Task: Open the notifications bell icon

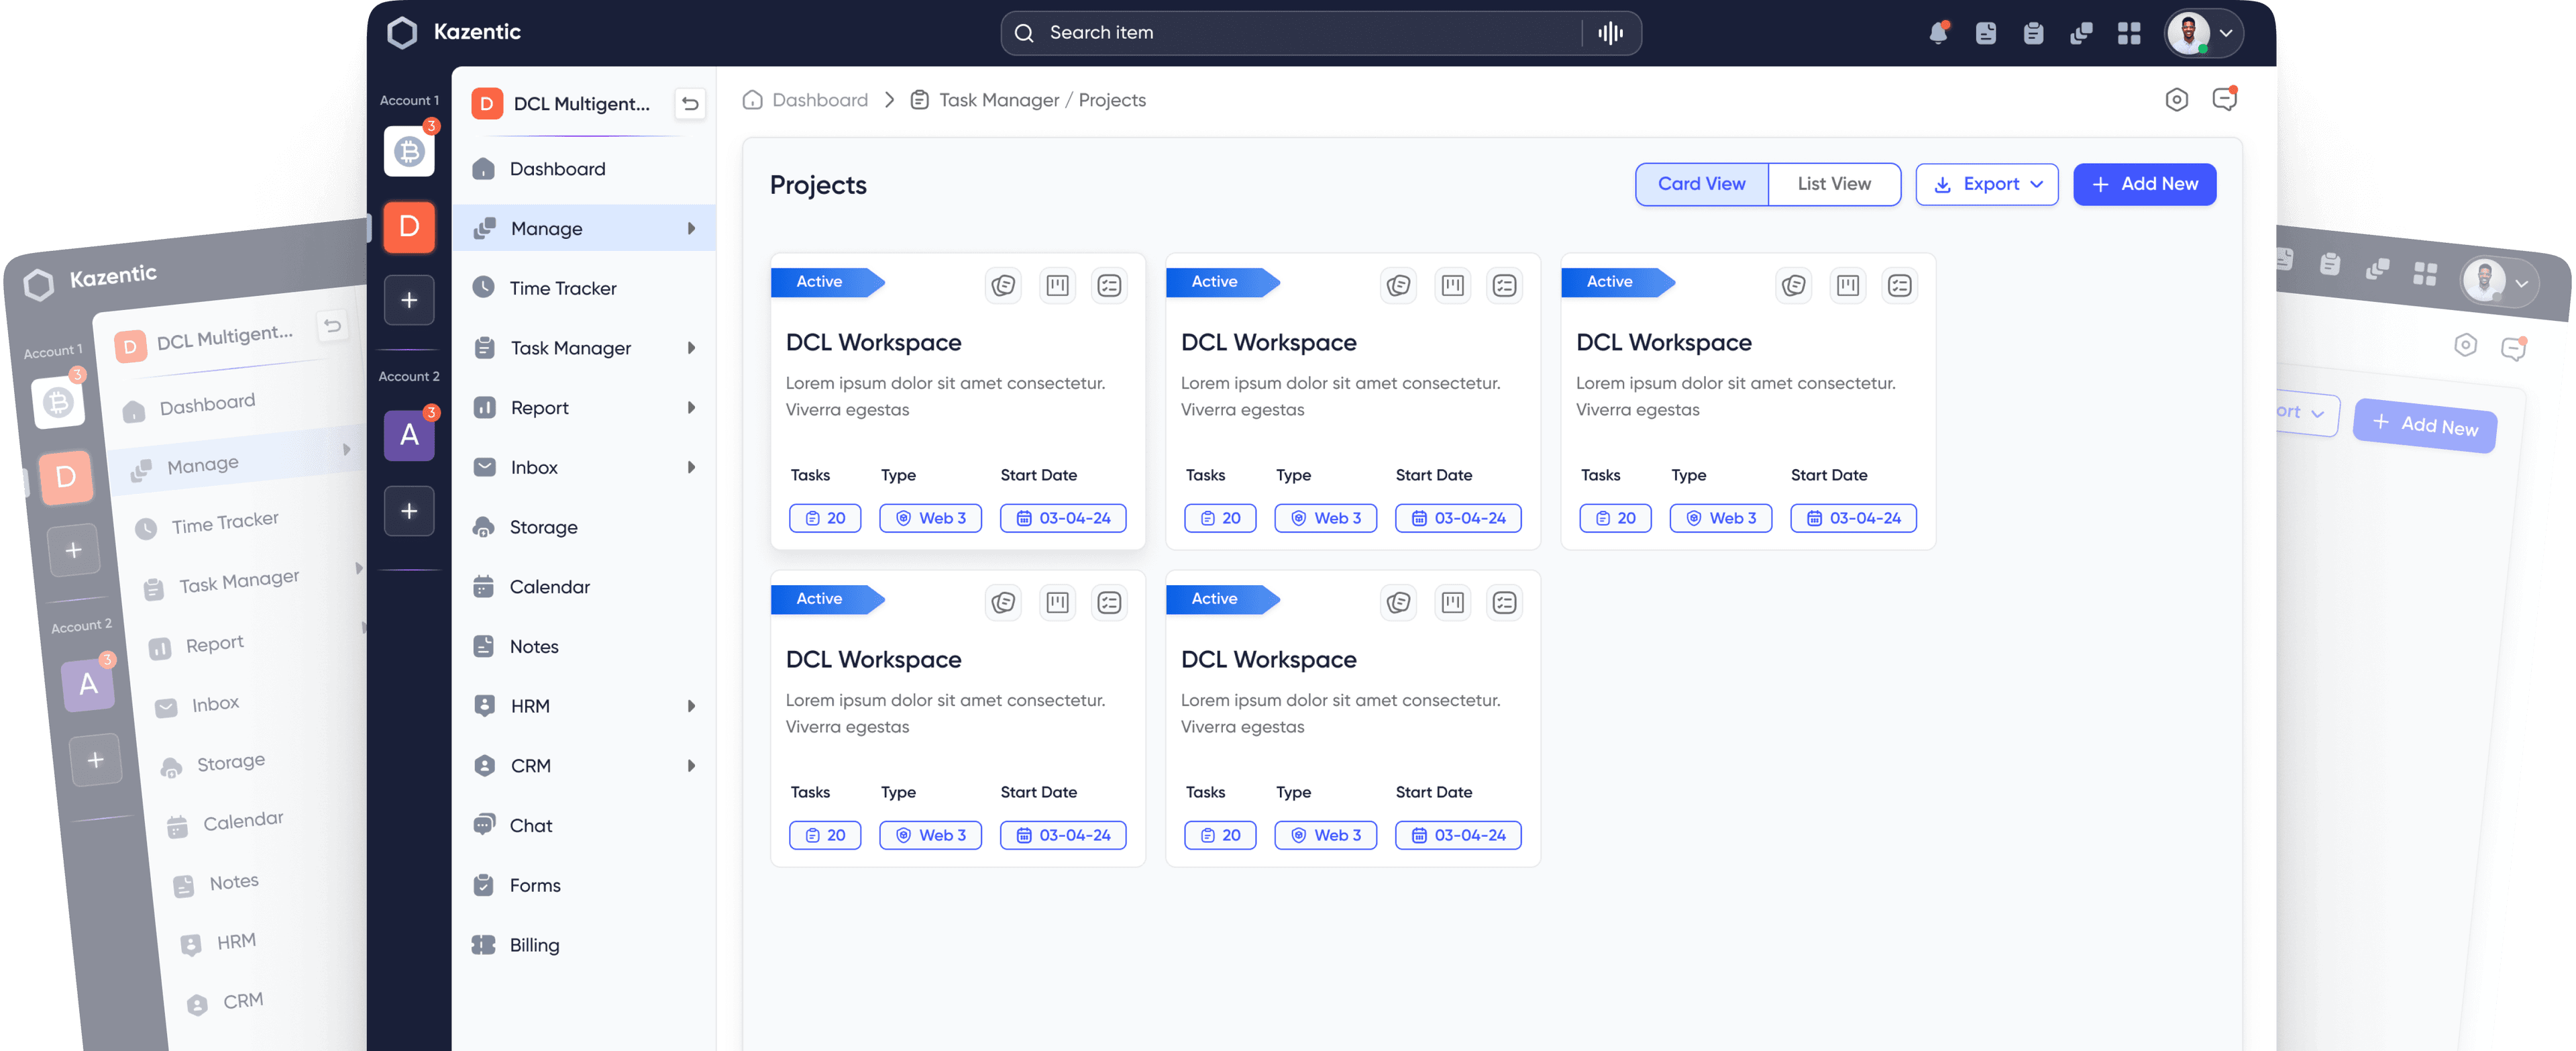Action: click(1938, 32)
